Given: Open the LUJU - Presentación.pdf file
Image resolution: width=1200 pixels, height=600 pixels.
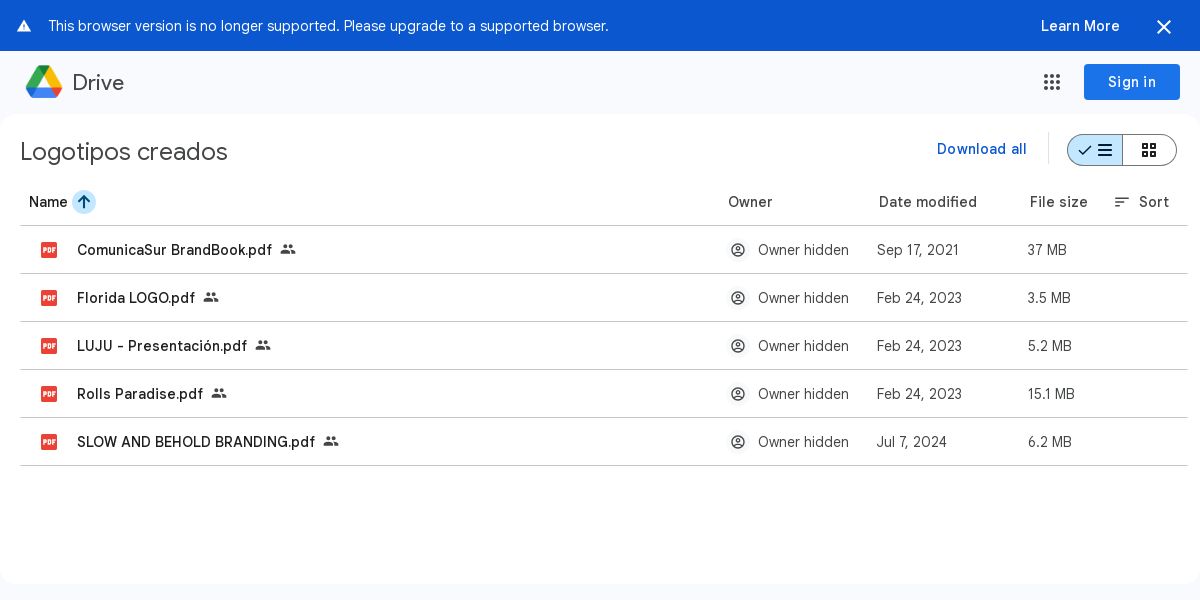Looking at the screenshot, I should pyautogui.click(x=162, y=346).
